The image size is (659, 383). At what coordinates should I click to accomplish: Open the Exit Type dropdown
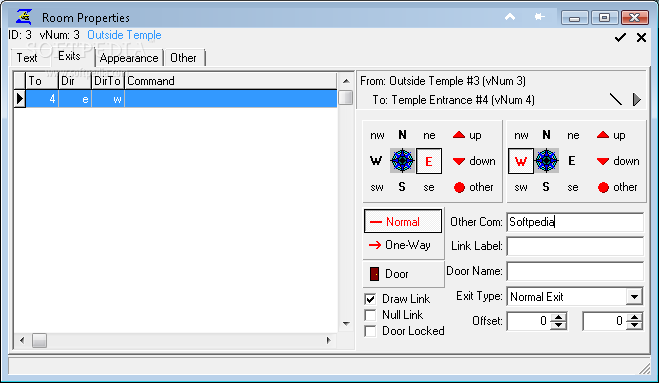(x=634, y=297)
